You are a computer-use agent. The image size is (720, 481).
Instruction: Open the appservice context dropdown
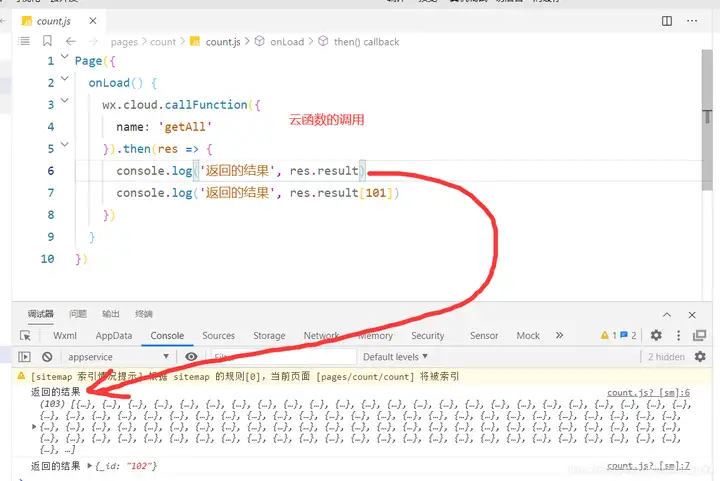point(118,357)
